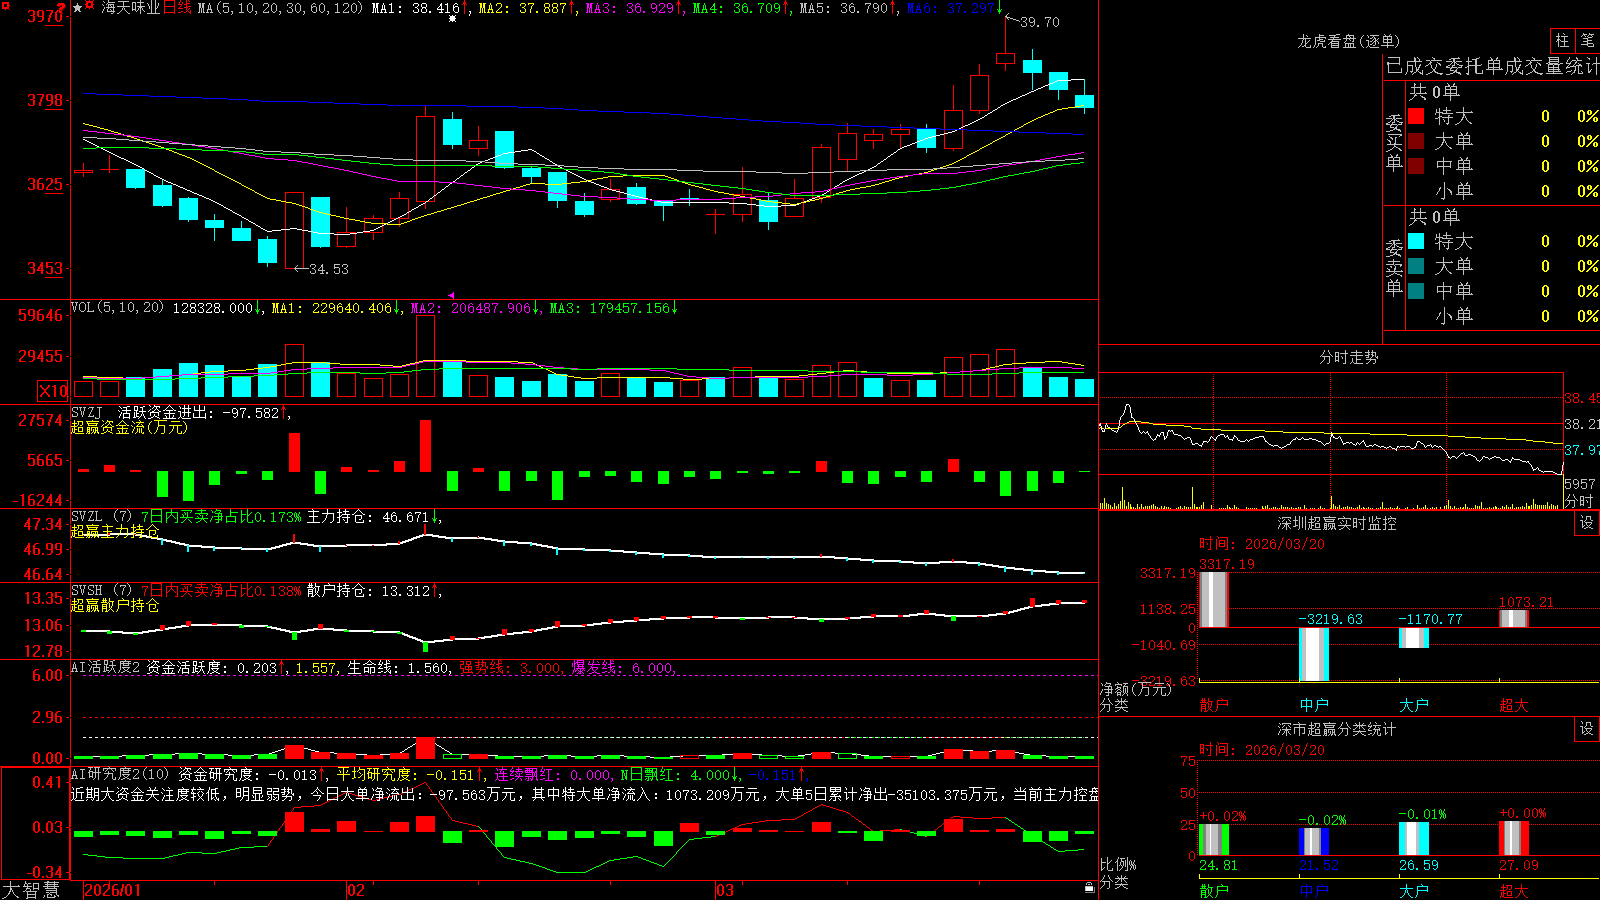
Task: Click the intraday 分时 mini chart line
Action: coord(1330,441)
